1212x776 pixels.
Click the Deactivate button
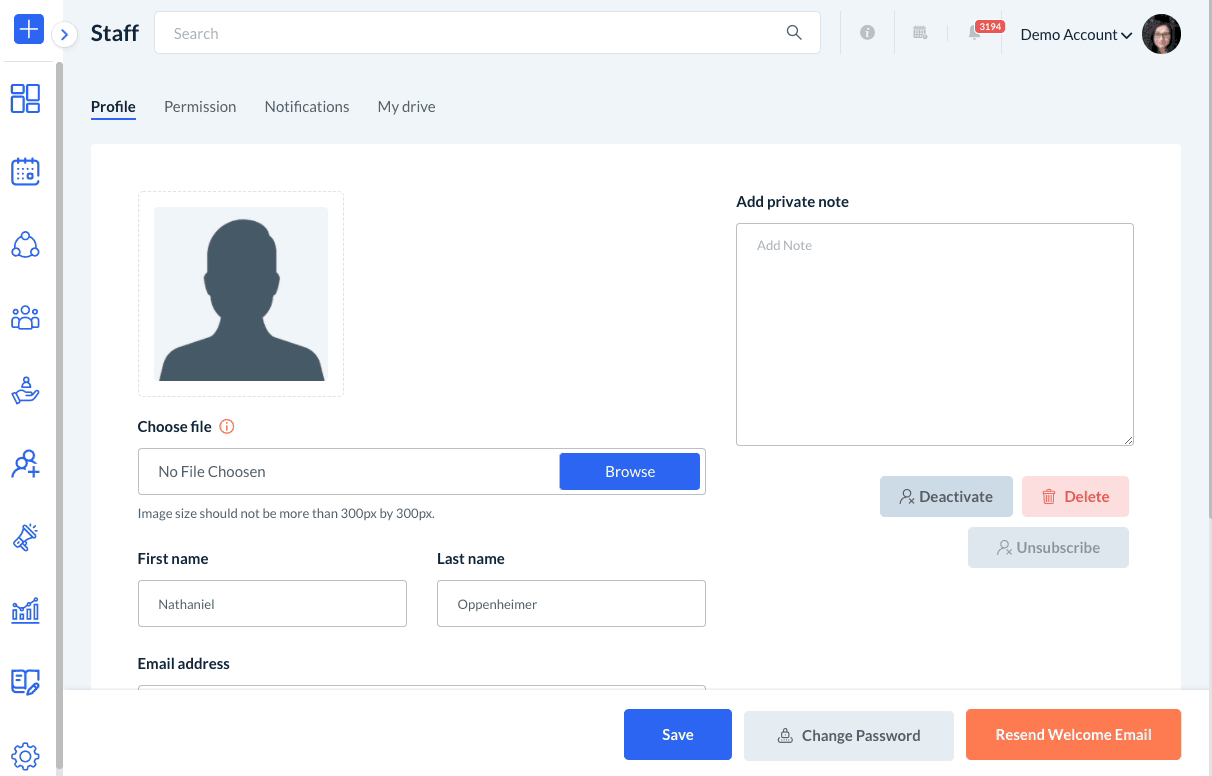coord(946,496)
